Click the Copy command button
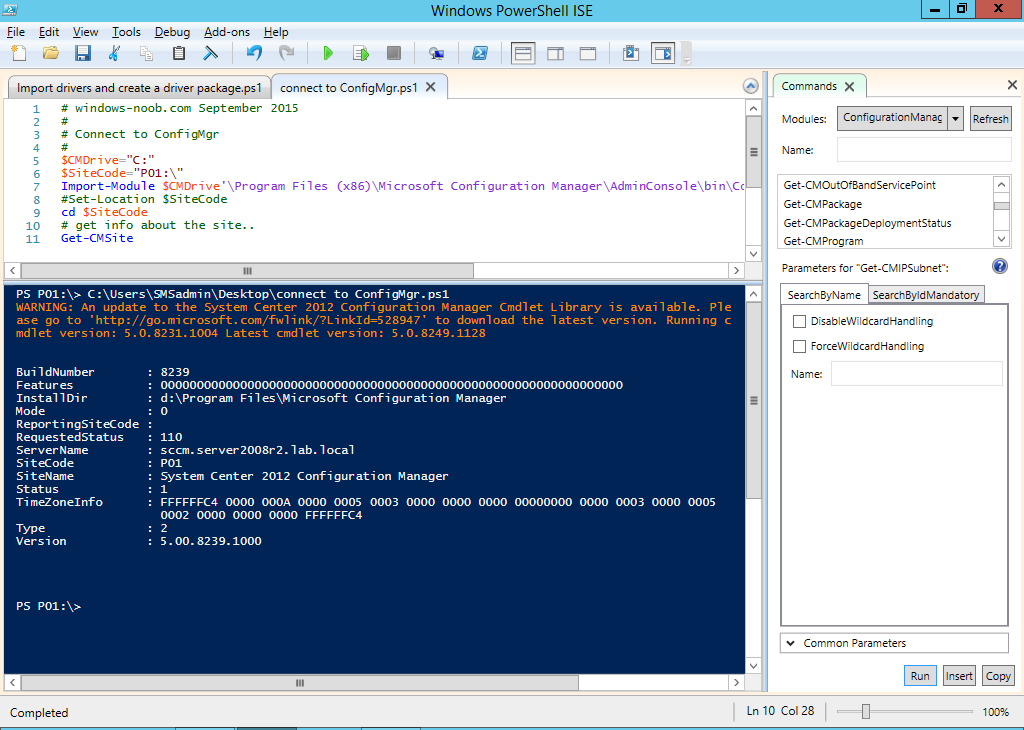The image size is (1024, 730). click(998, 676)
